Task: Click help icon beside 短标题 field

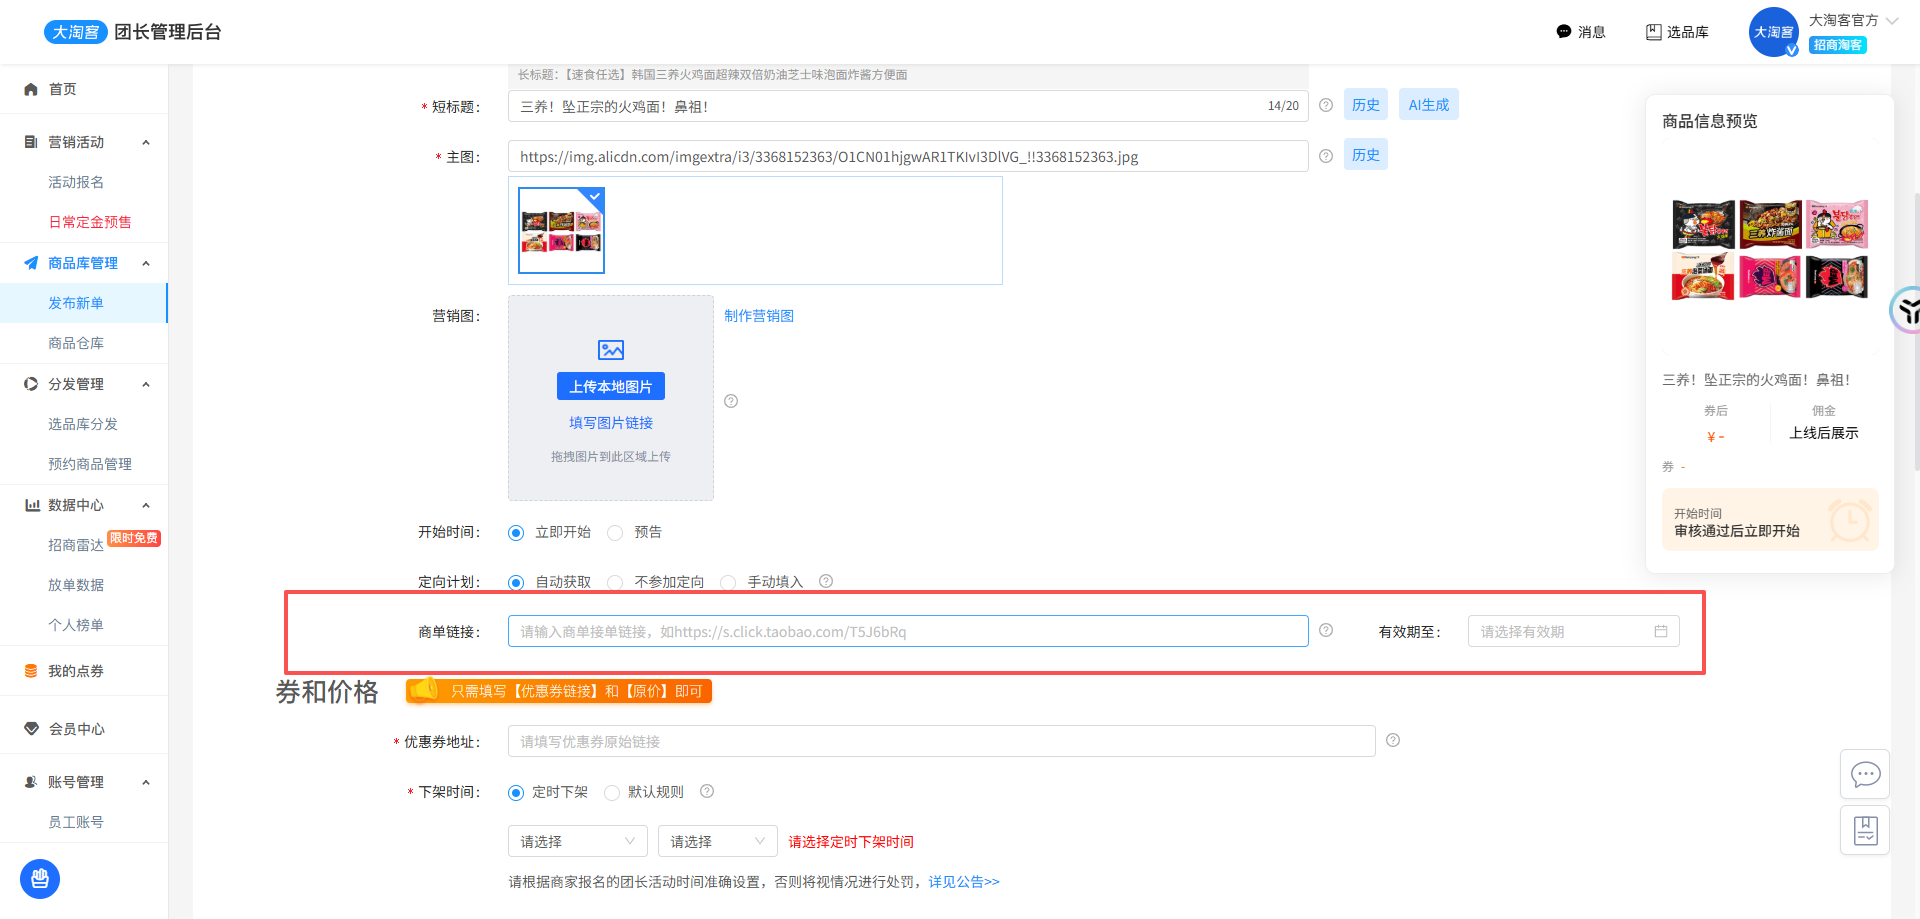Action: [1326, 105]
